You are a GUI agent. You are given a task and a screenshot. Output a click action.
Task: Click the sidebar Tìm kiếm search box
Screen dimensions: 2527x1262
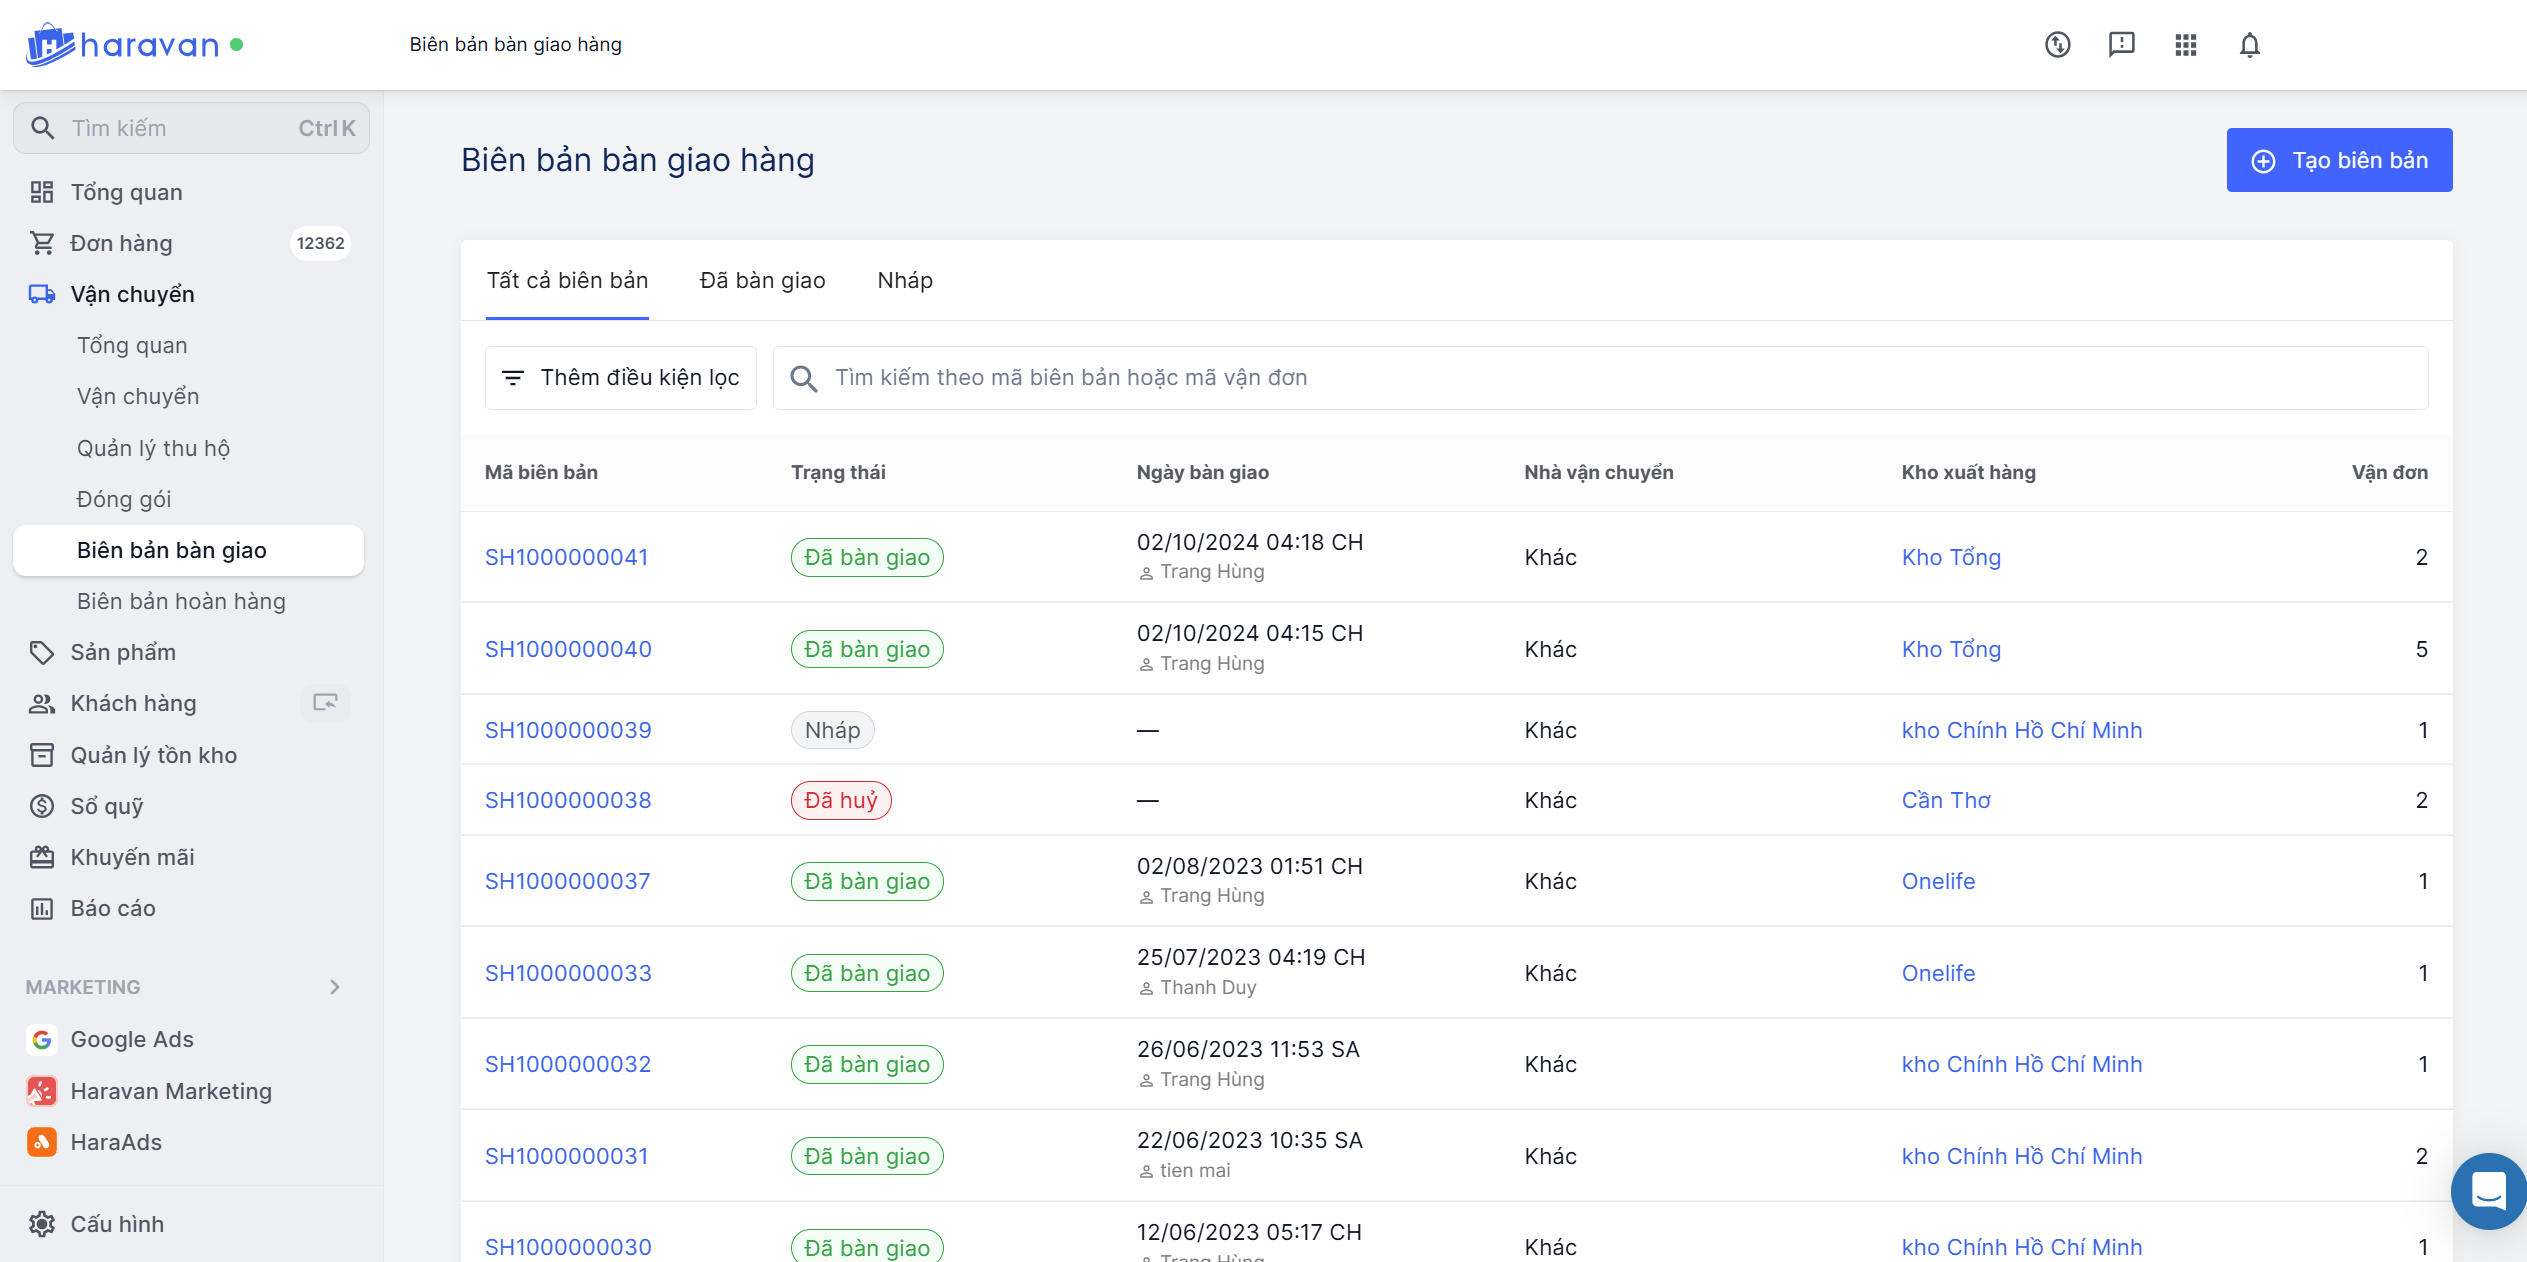pos(191,128)
